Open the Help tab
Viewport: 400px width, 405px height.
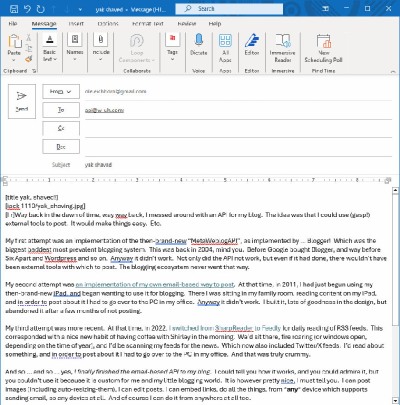pyautogui.click(x=215, y=24)
